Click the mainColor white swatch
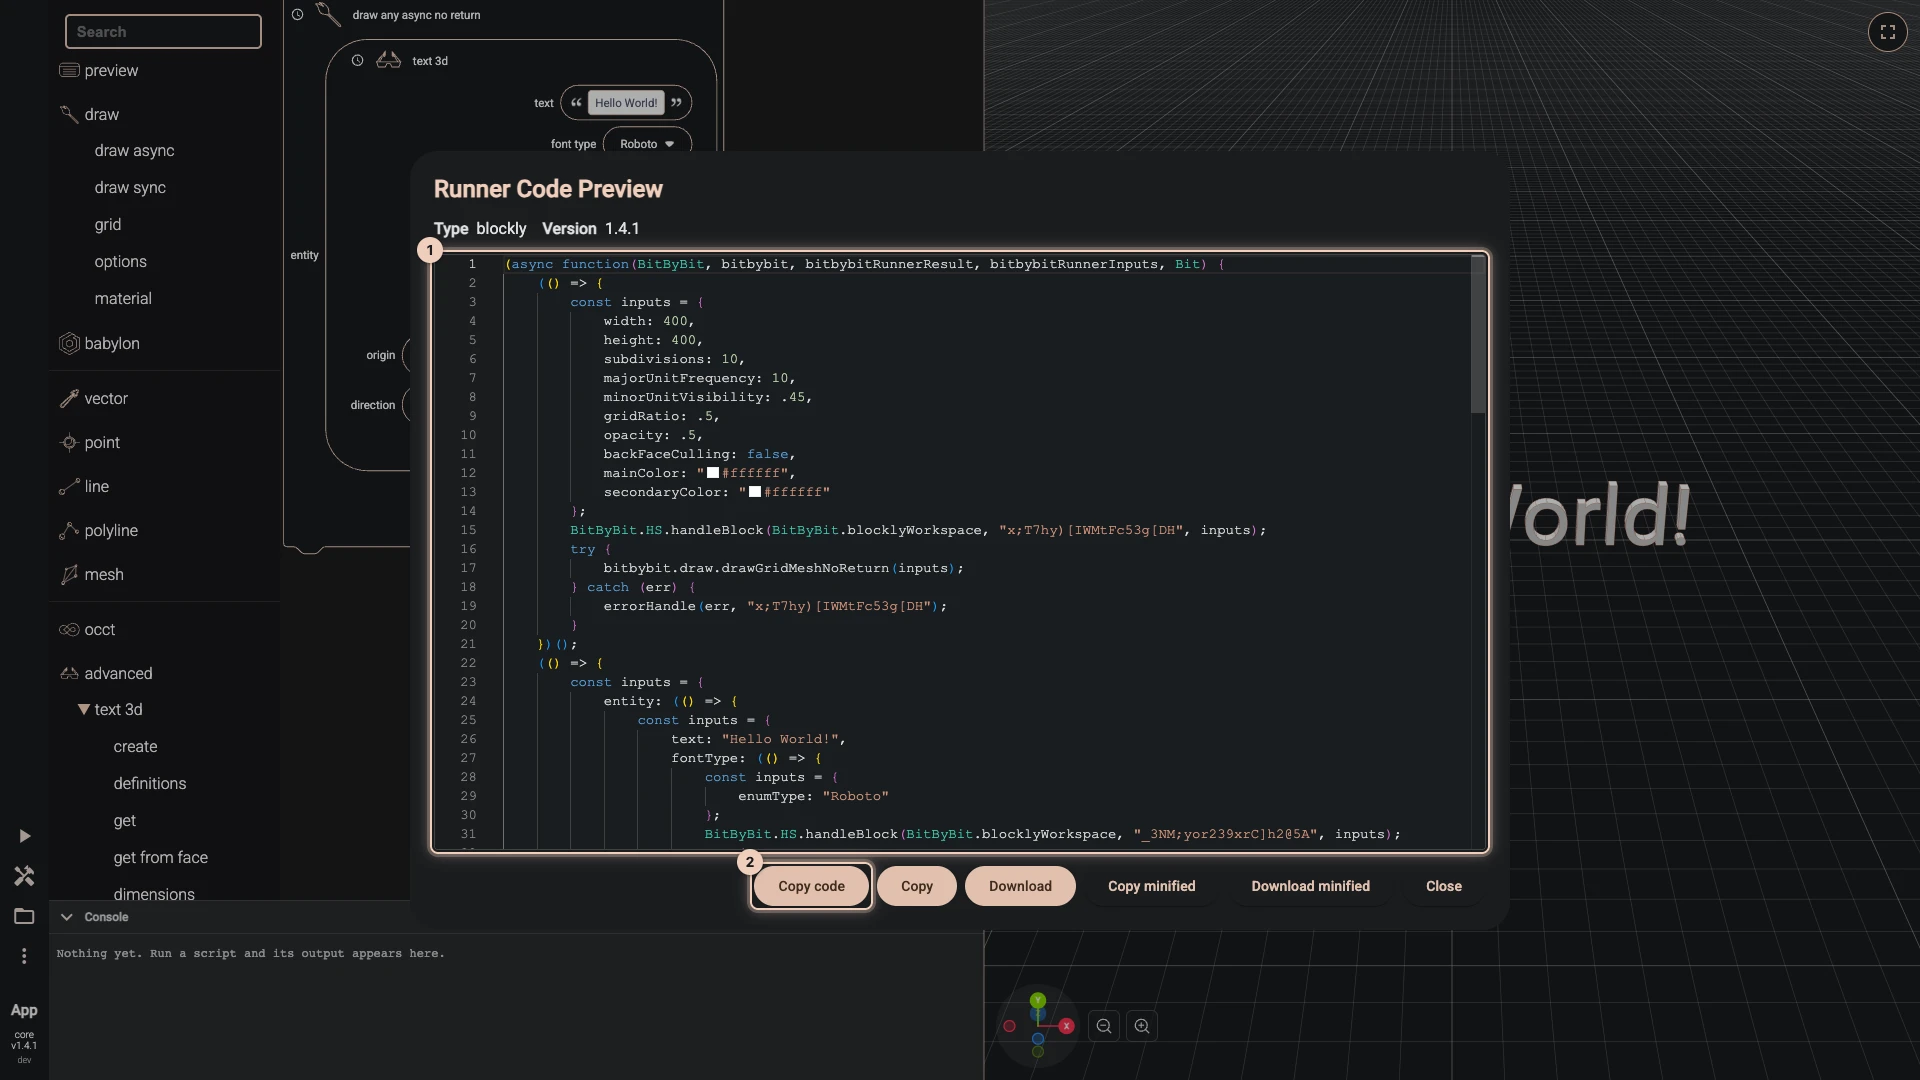1920x1080 pixels. pyautogui.click(x=713, y=473)
